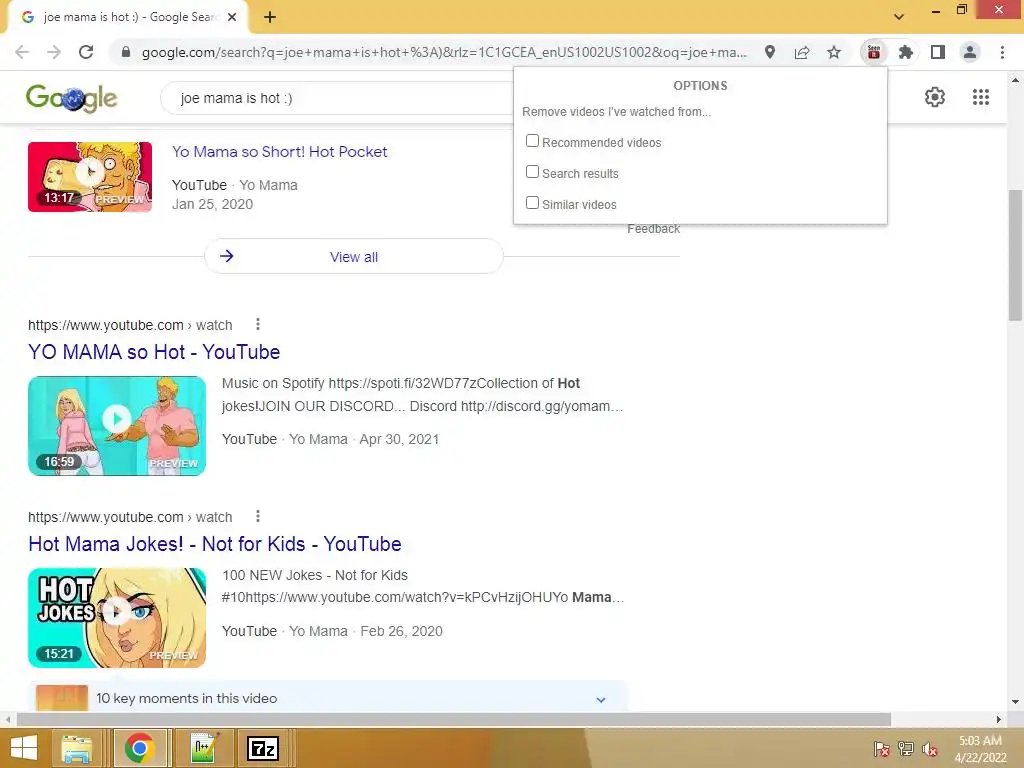Play the Hot Pocket video thumbnail

pos(90,177)
